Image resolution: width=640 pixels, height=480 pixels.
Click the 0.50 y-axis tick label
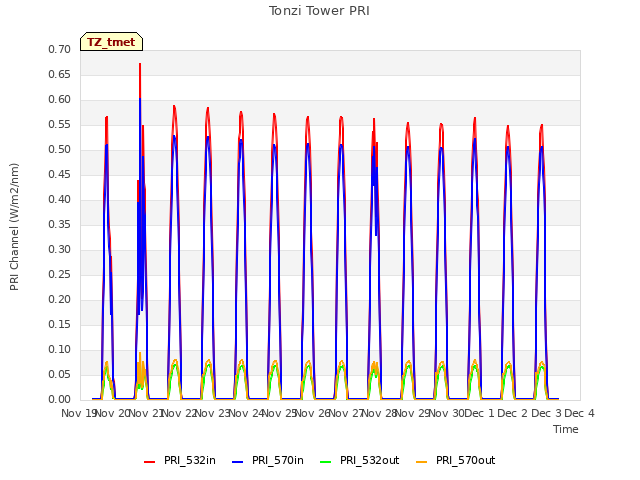60,149
